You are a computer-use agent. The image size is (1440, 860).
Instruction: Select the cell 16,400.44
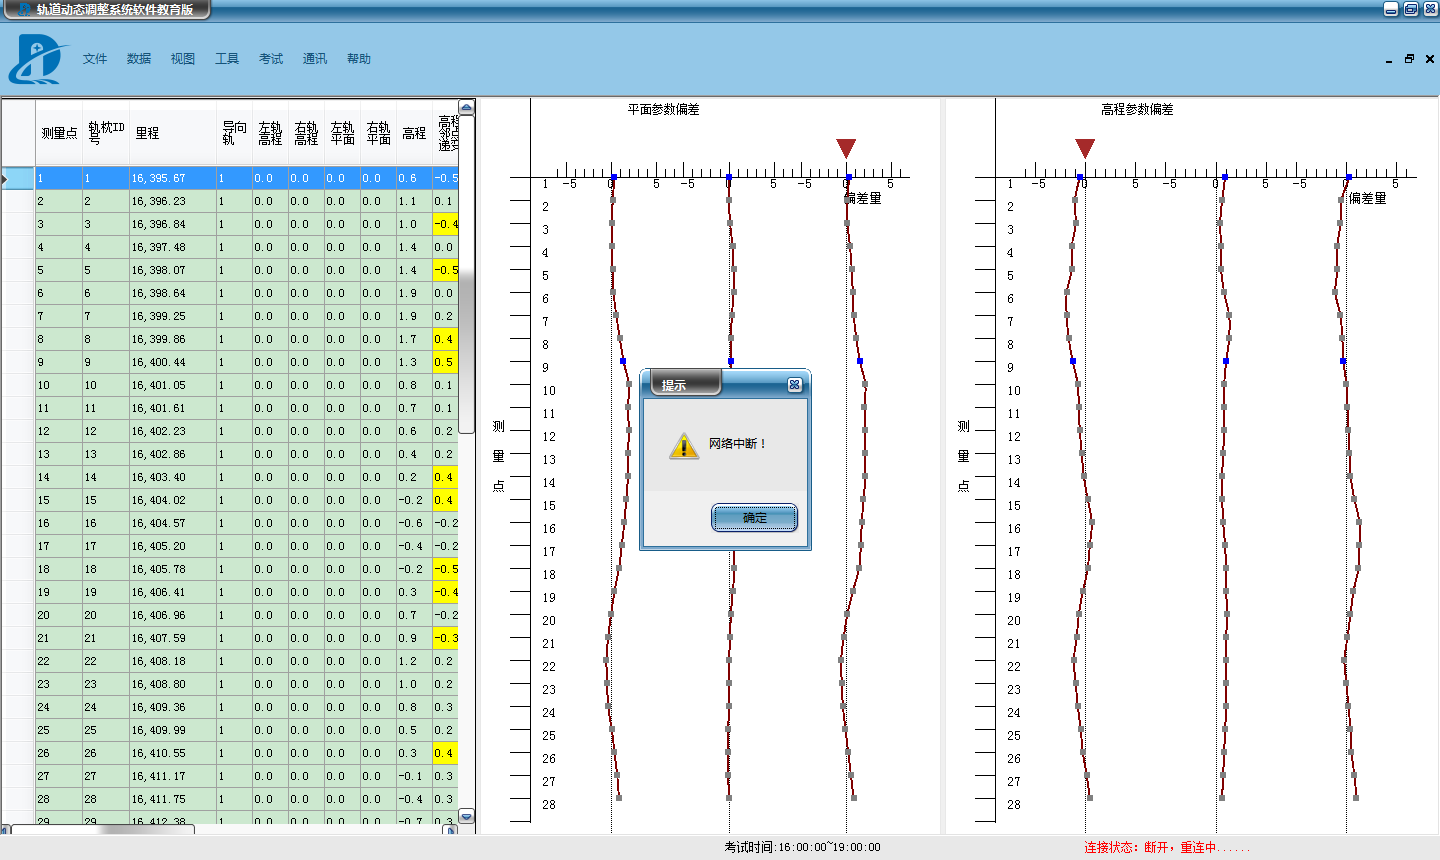[x=173, y=362]
